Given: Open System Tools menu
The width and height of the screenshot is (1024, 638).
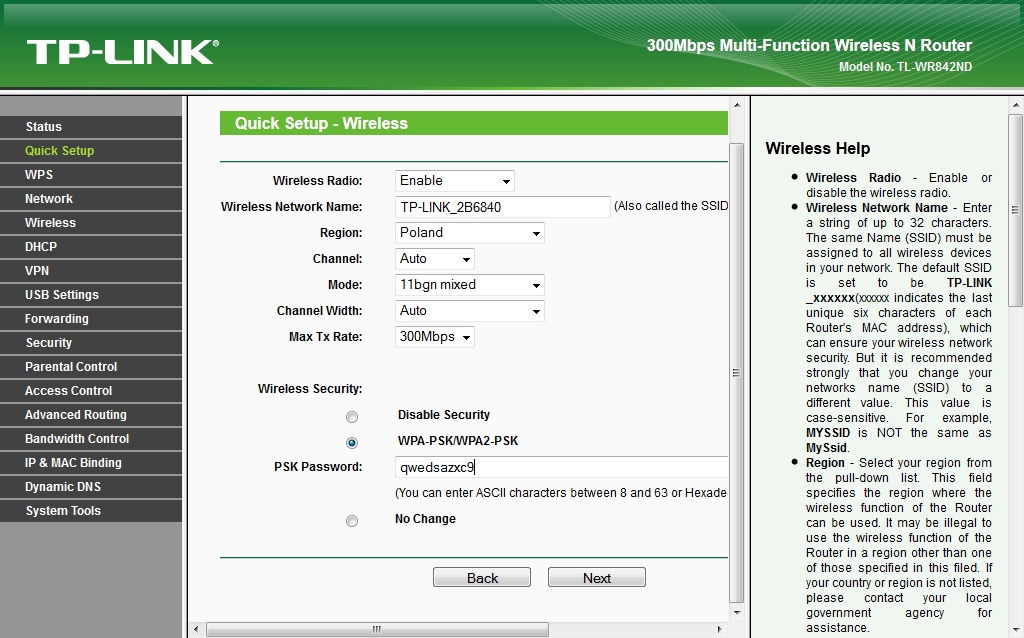Looking at the screenshot, I should pos(91,511).
